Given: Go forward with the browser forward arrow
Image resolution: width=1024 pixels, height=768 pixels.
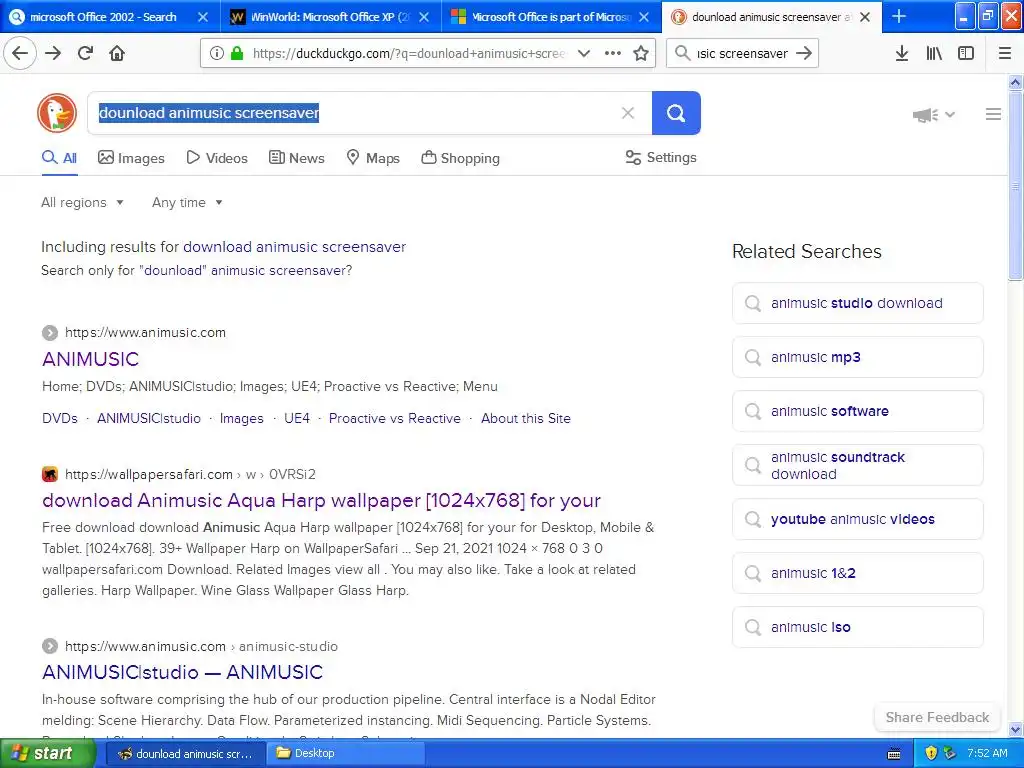Looking at the screenshot, I should tap(53, 53).
